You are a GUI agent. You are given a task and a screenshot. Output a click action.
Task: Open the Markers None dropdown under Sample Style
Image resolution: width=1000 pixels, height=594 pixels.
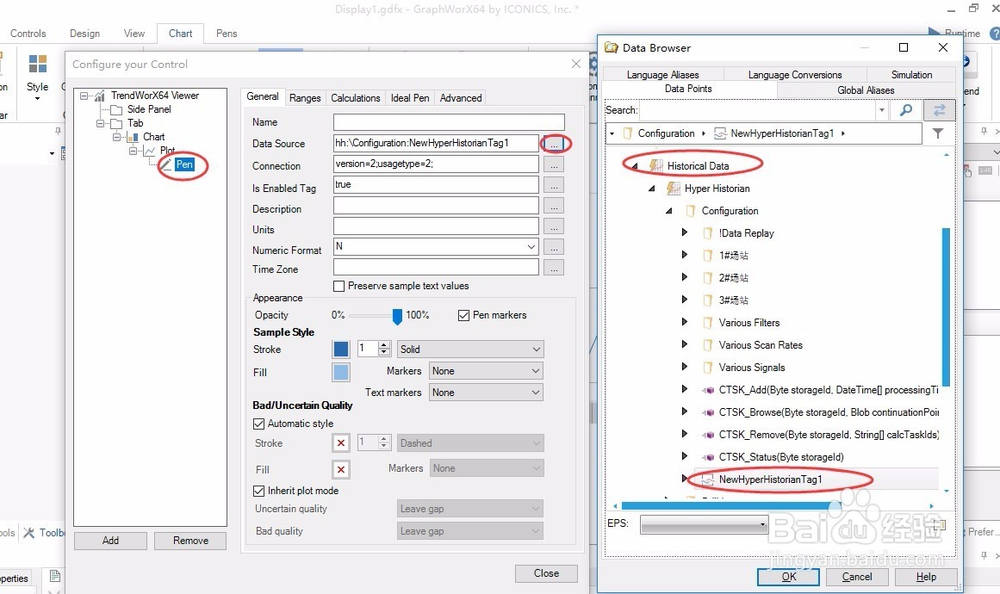point(486,371)
